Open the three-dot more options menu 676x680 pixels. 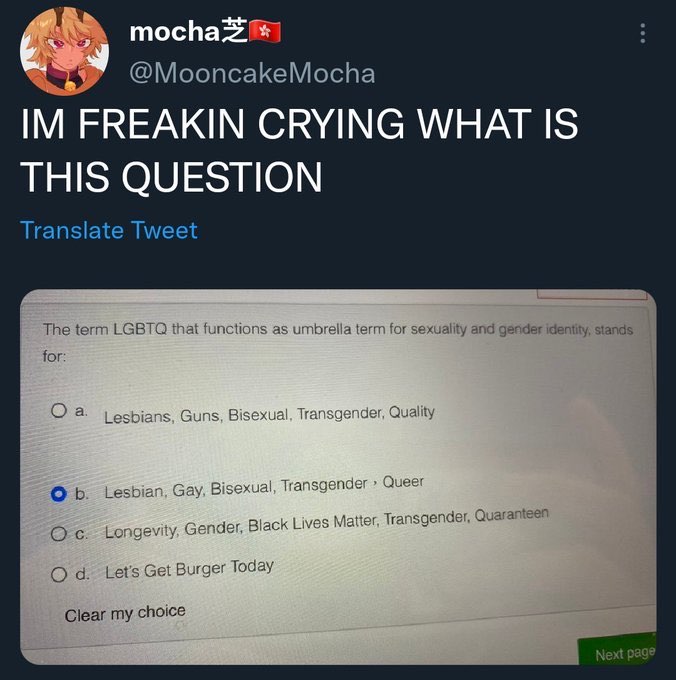(x=643, y=33)
